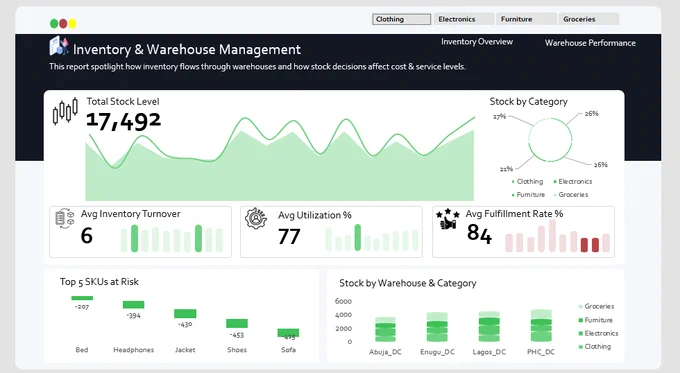Click Clothing in the donut chart legend

tap(527, 181)
